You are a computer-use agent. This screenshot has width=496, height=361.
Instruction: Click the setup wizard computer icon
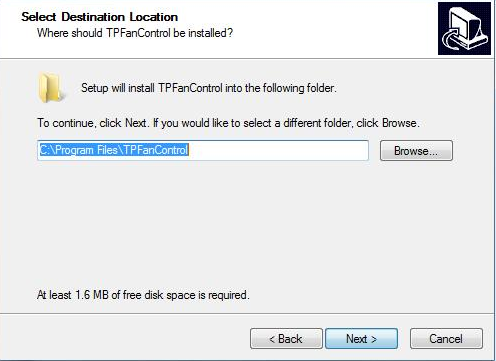[x=464, y=28]
